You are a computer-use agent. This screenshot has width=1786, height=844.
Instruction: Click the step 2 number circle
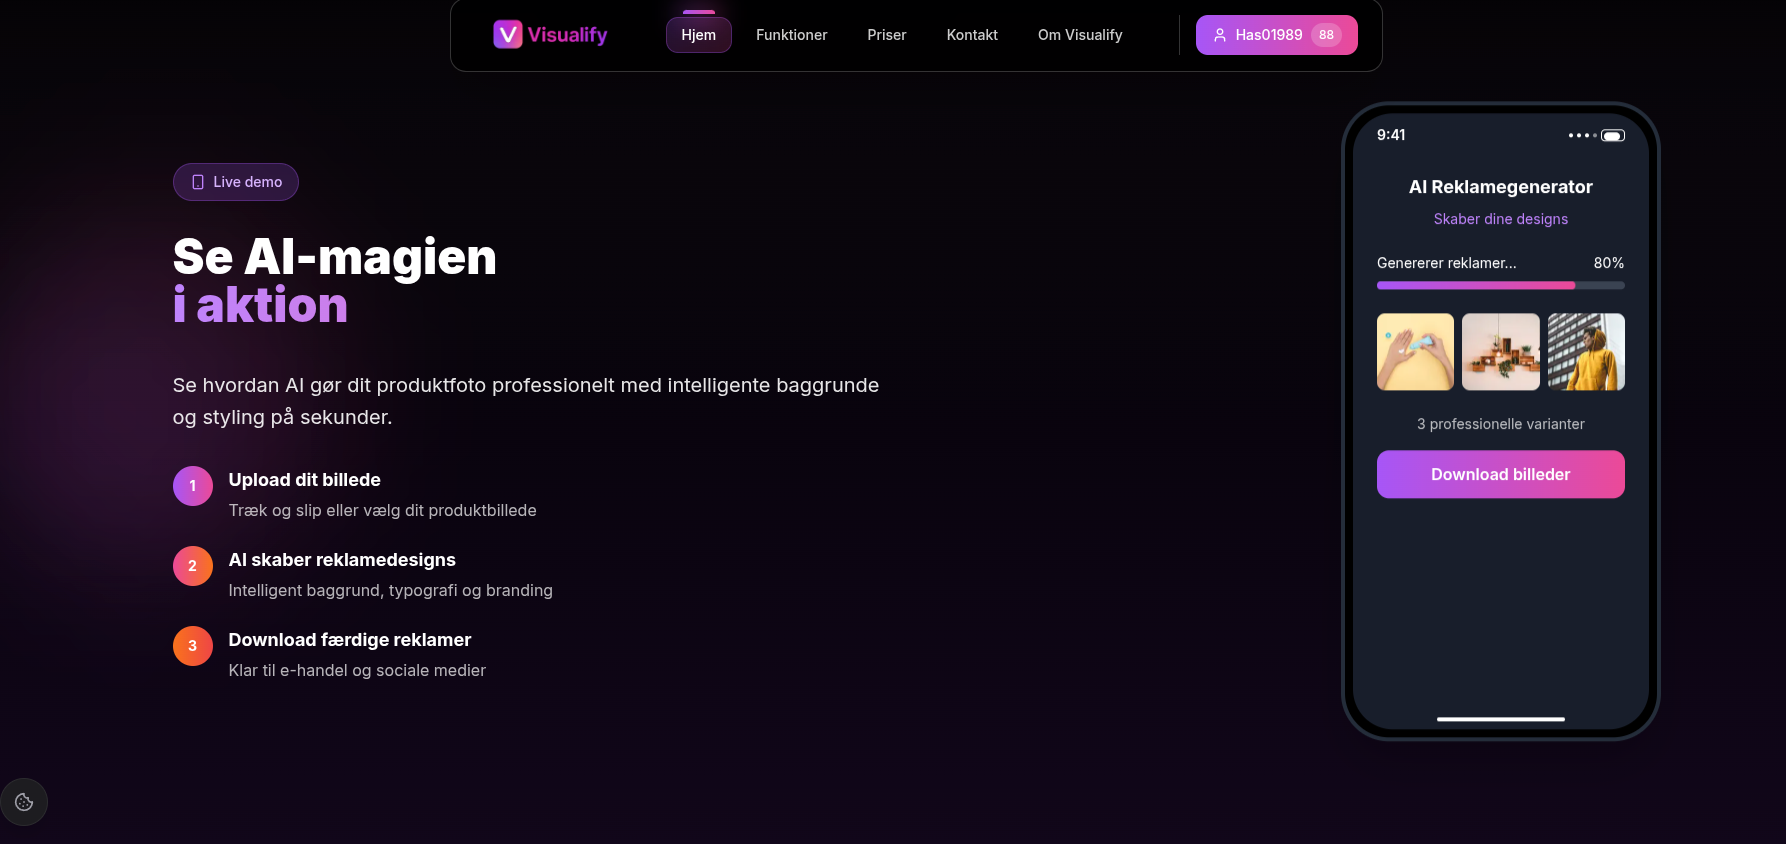click(193, 566)
